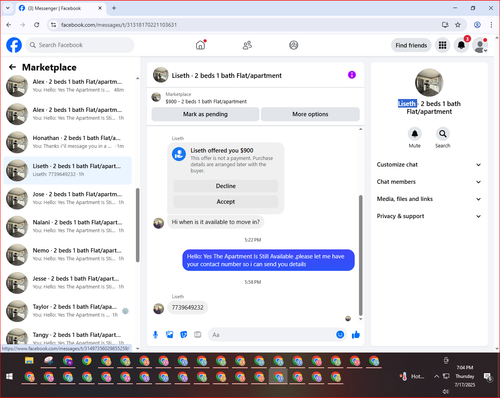Screen dimensions: 500x398
Task: Go back using Marketplace back arrow
Action: point(12,67)
